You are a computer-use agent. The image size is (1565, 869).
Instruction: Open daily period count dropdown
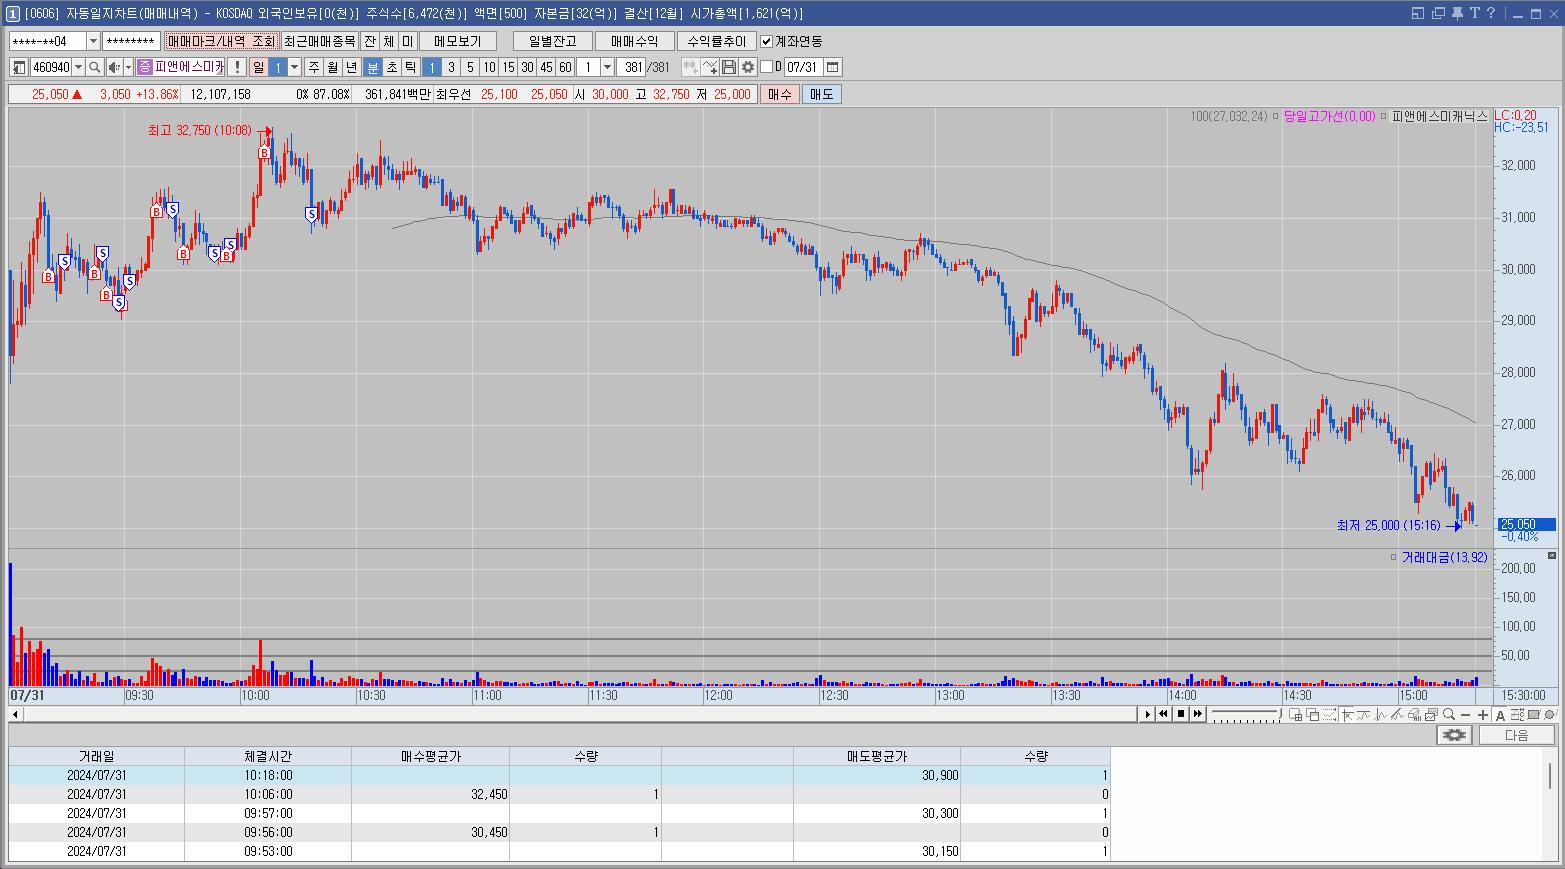click(x=294, y=67)
